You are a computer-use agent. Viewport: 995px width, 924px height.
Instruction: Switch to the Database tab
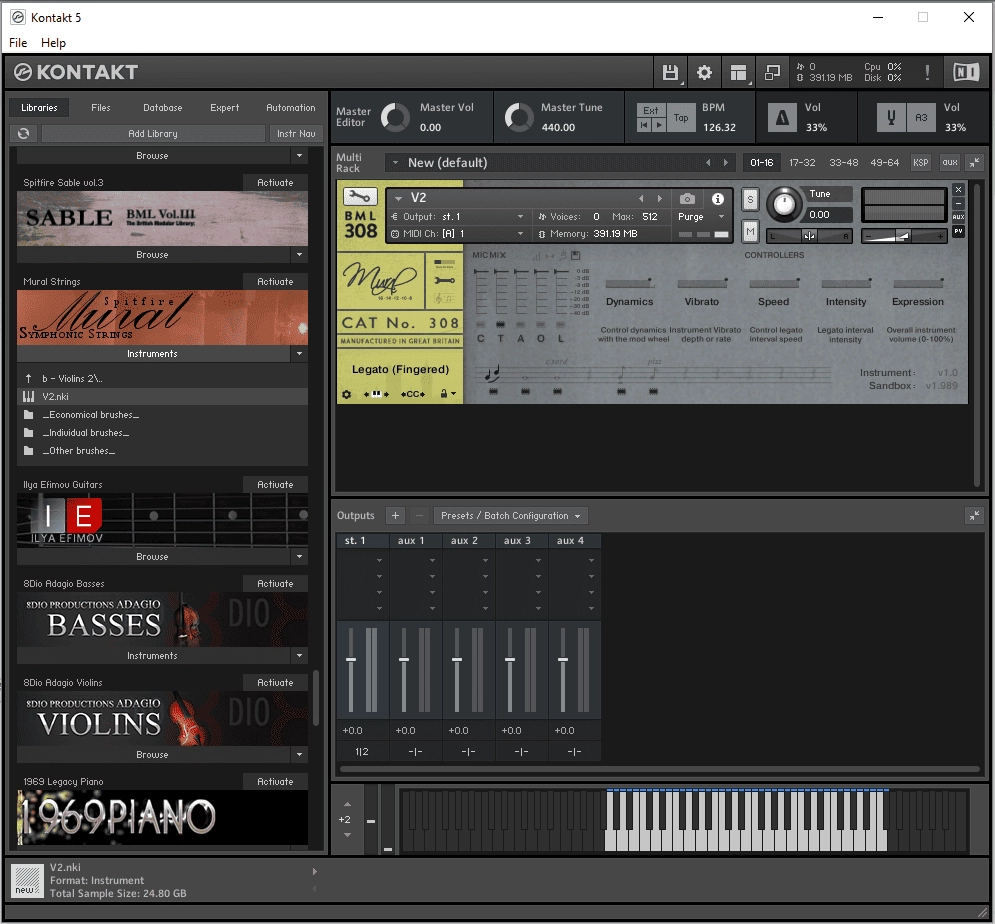[x=162, y=108]
